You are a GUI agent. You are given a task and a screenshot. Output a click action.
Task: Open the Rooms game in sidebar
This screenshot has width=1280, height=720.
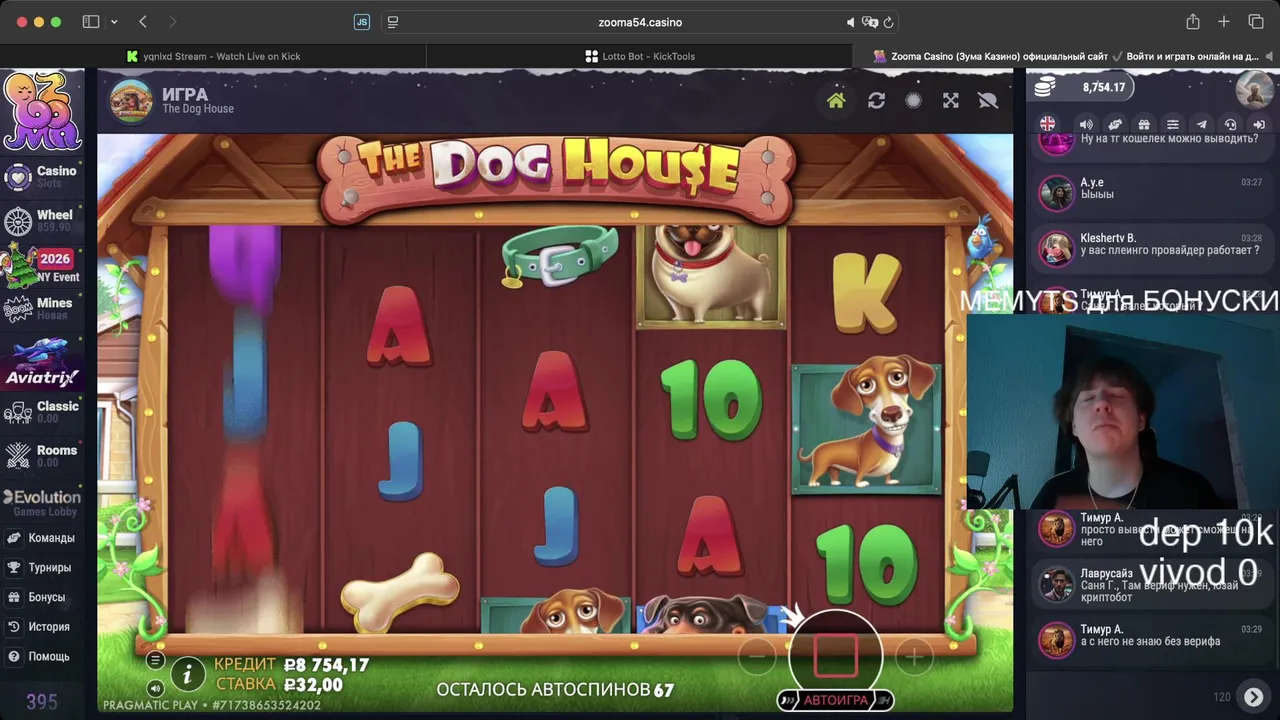point(41,455)
